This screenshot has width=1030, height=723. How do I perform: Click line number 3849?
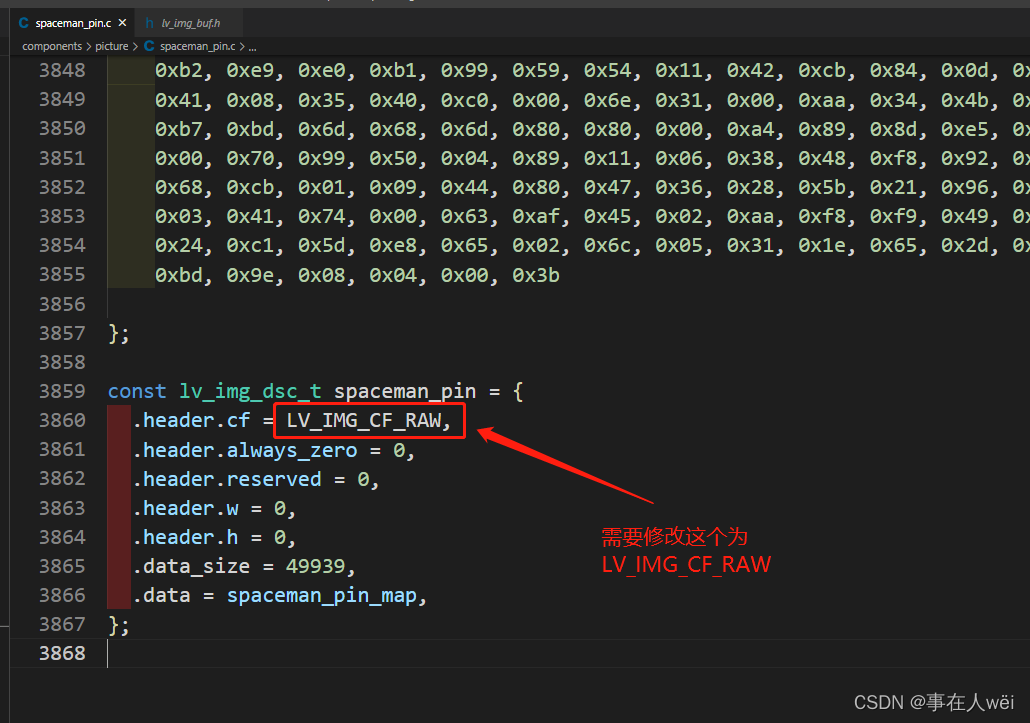62,99
